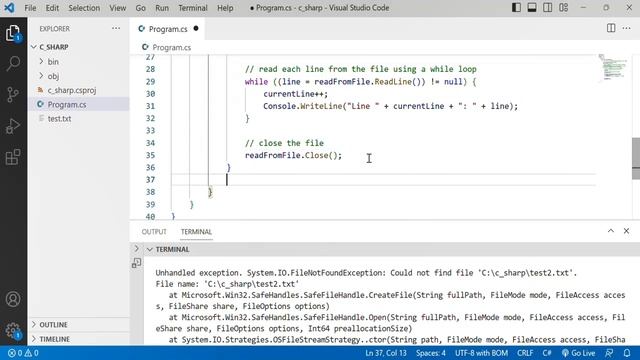Open the Edit menu

point(52,8)
